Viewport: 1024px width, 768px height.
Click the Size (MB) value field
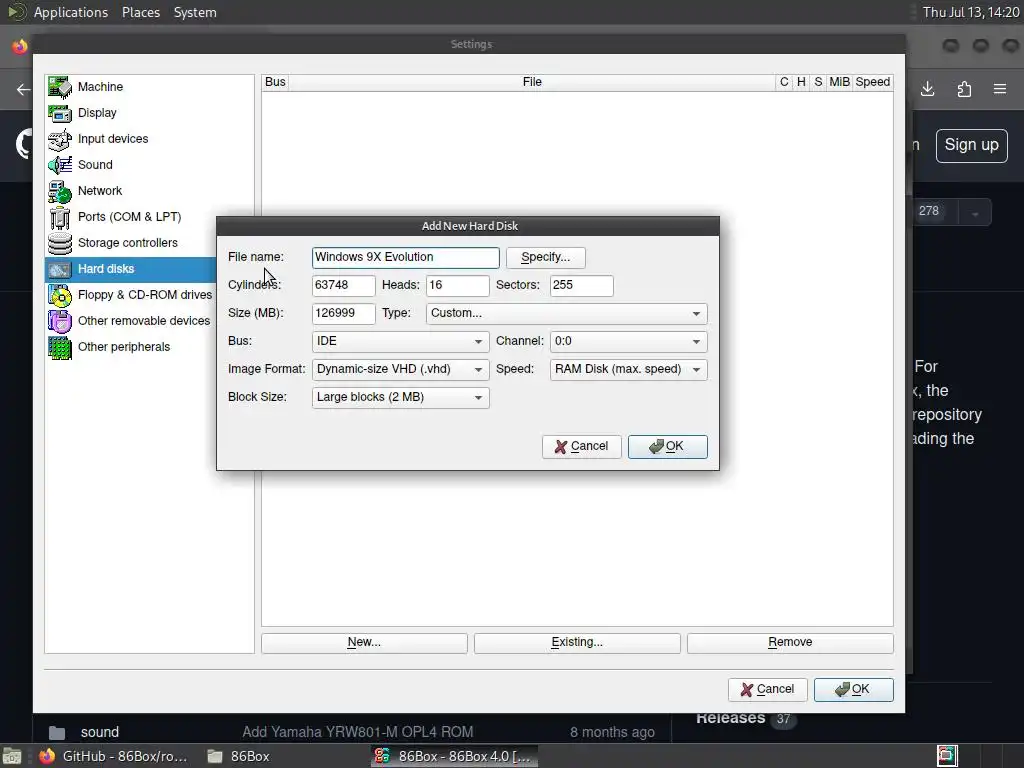pos(344,313)
